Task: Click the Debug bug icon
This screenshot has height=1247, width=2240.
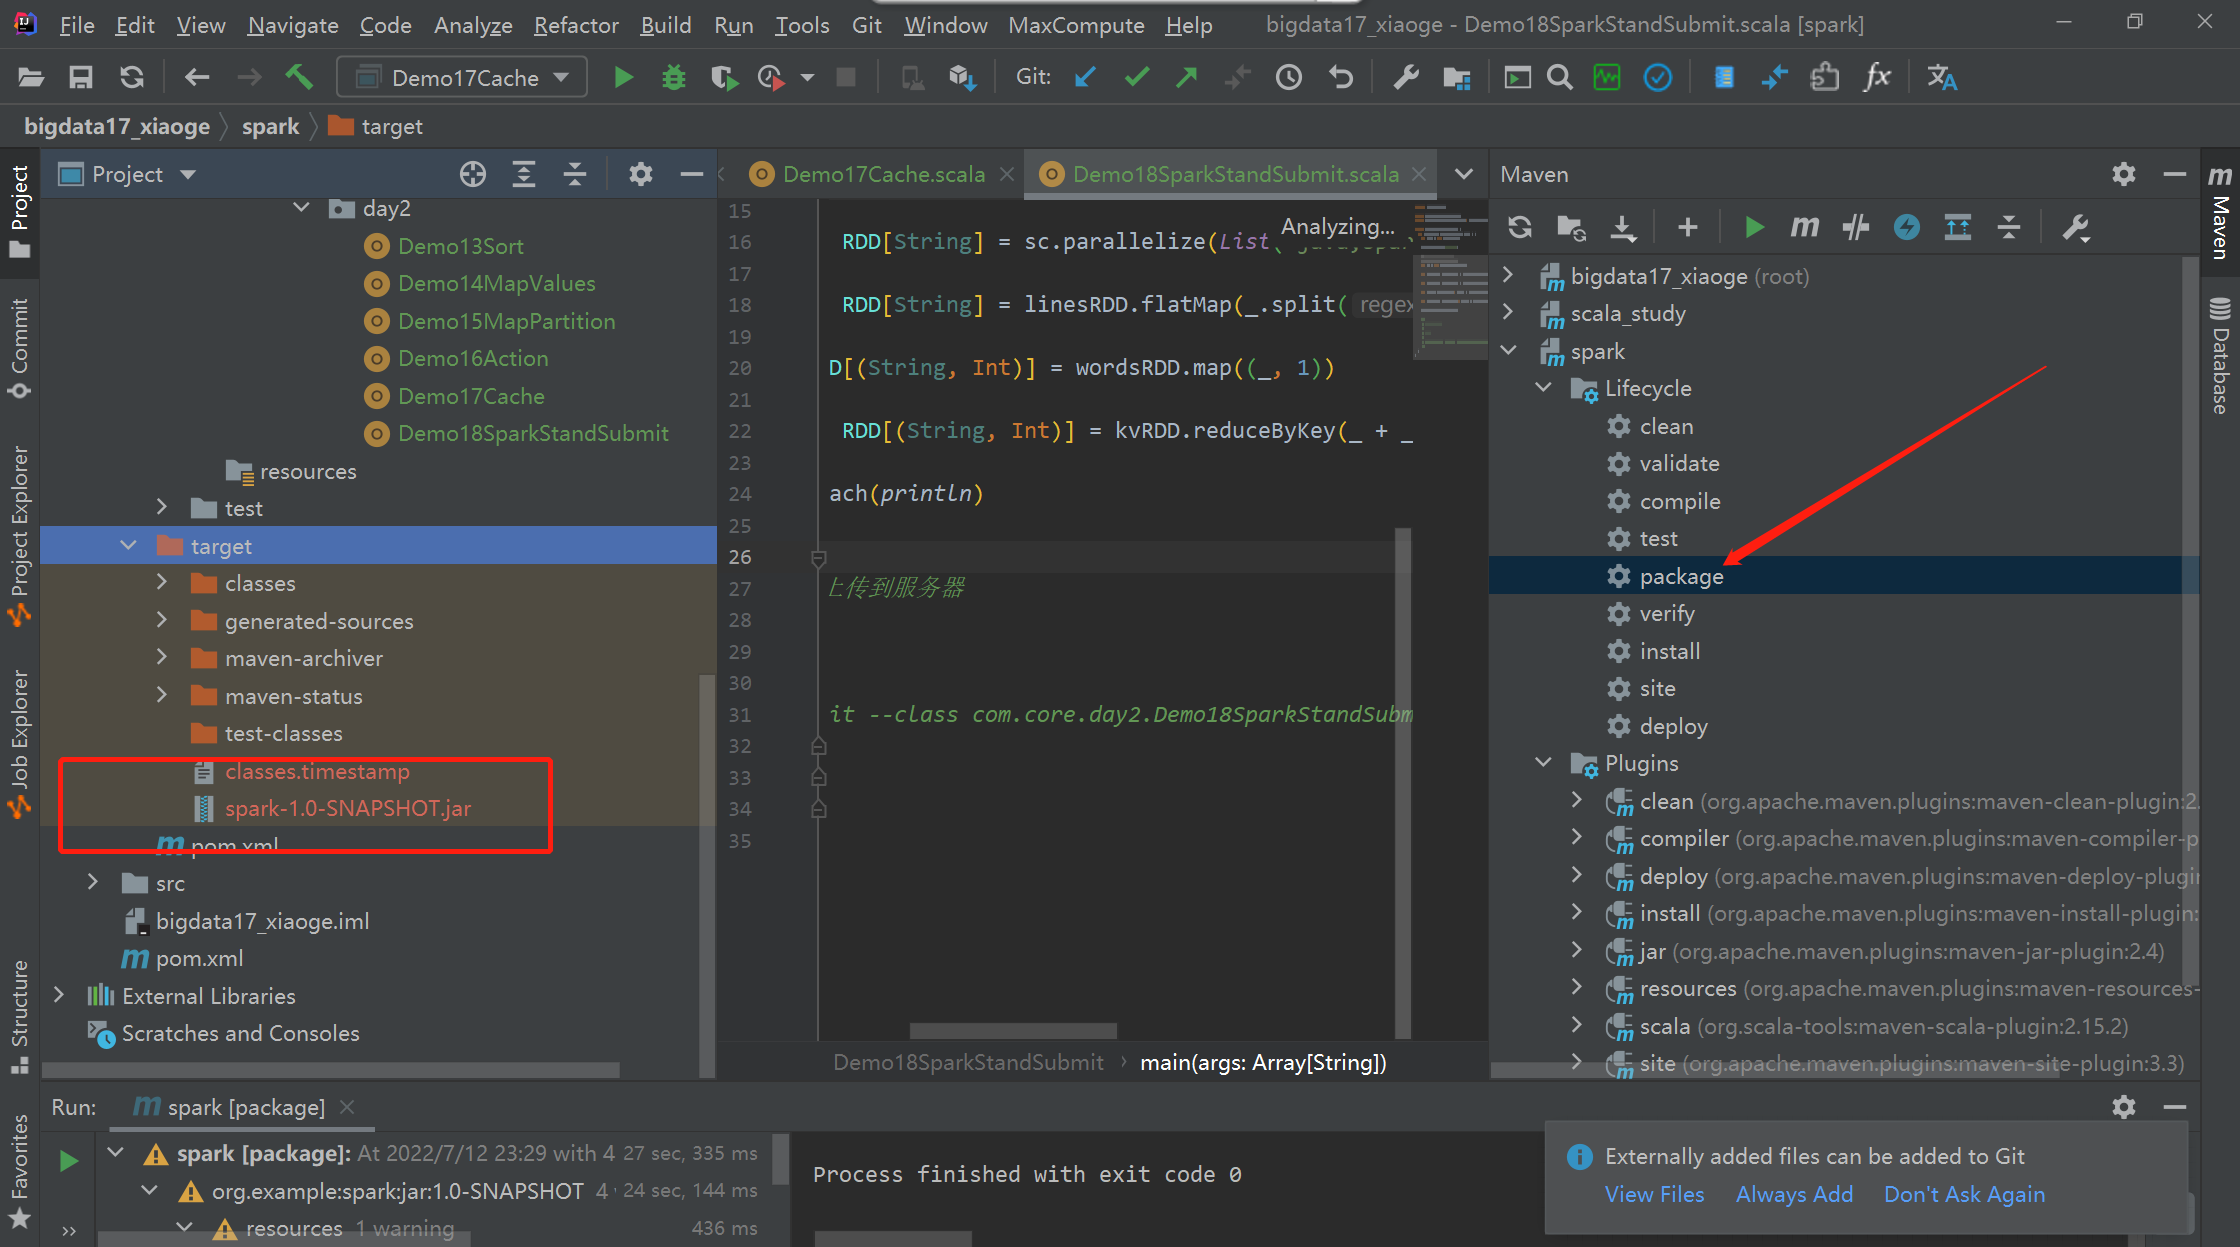Action: click(x=674, y=77)
